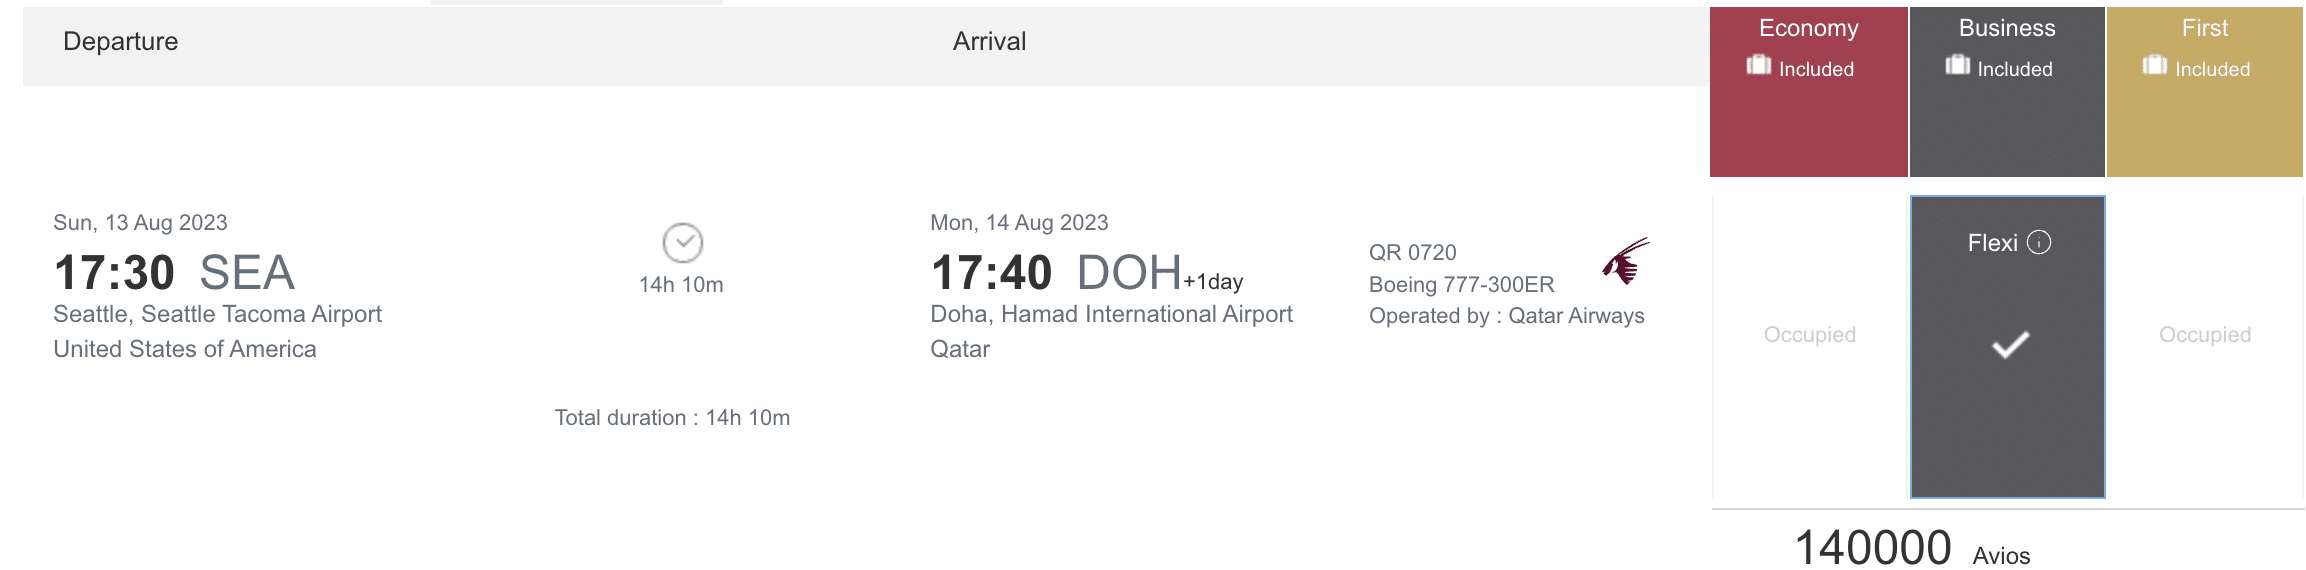This screenshot has width=2306, height=570.
Task: Click the Economy baggage suitcase icon
Action: pos(1758,66)
